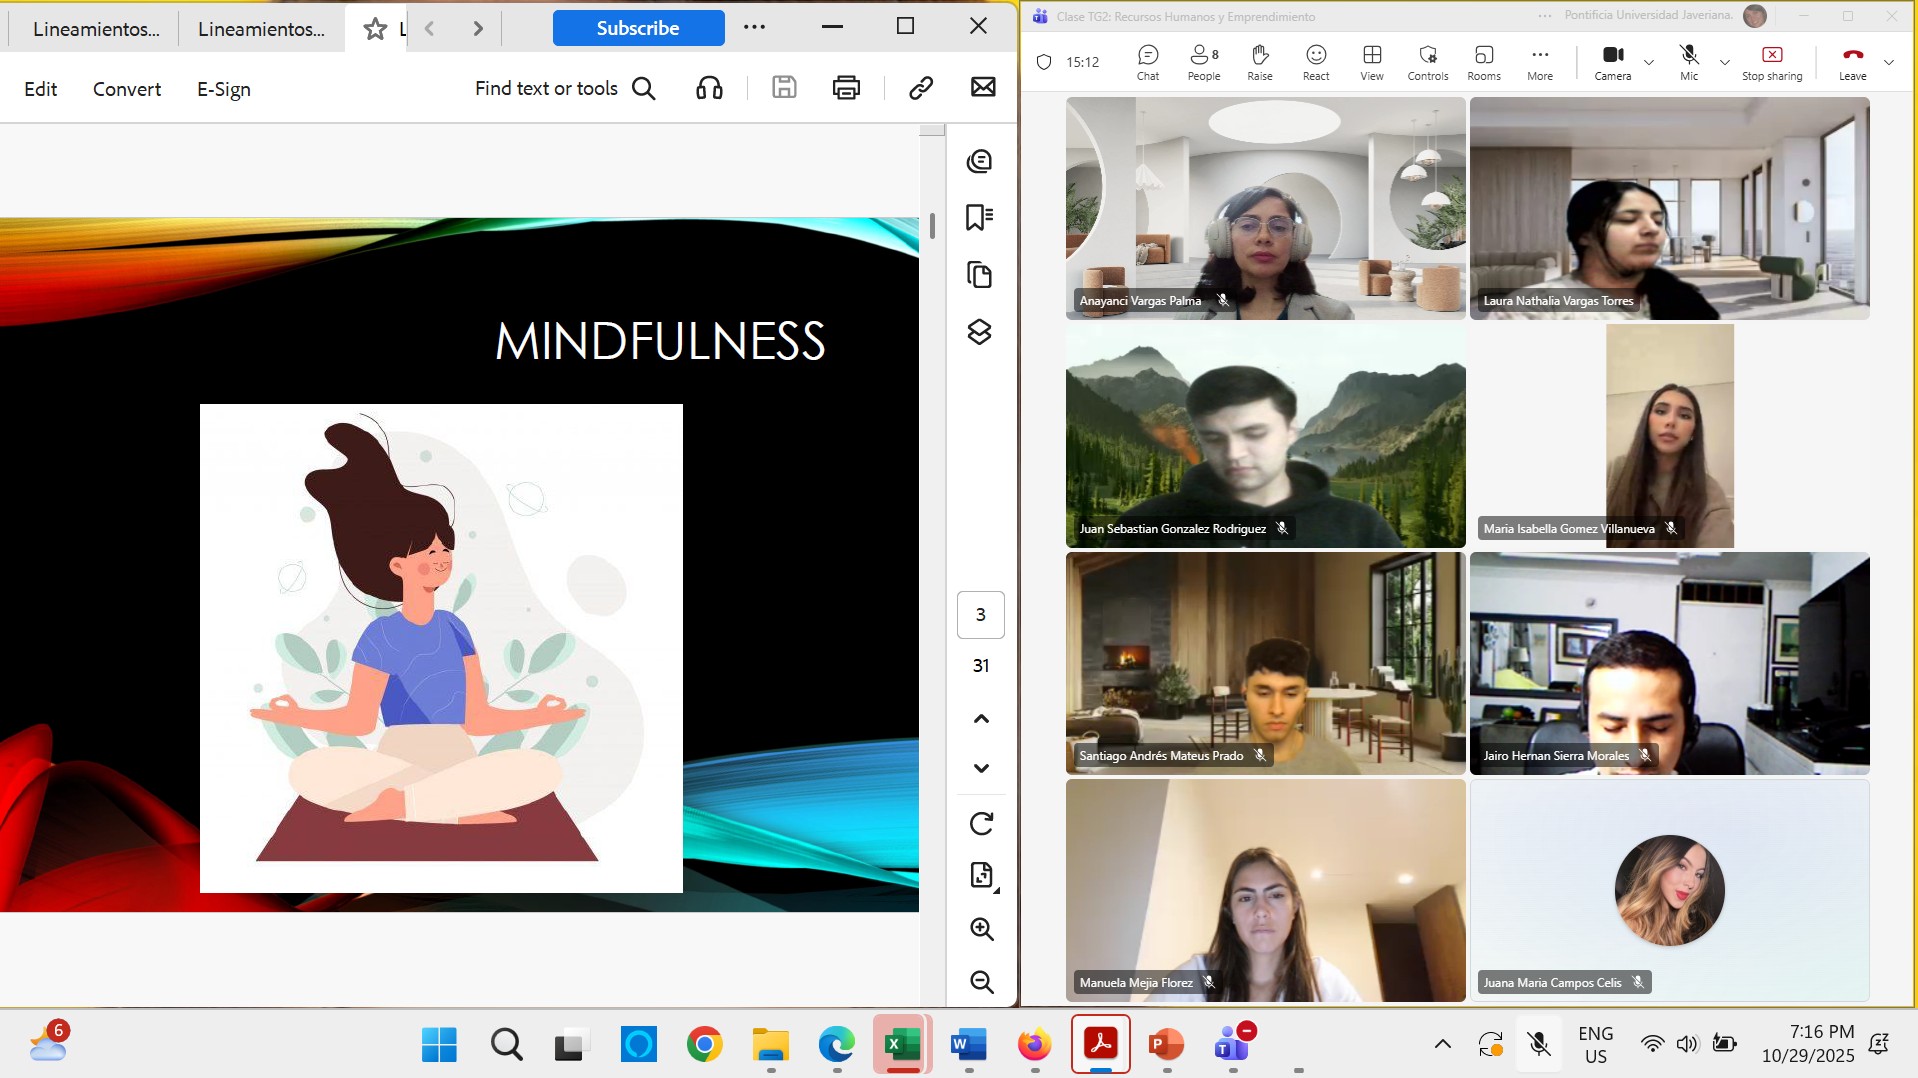This screenshot has height=1078, width=1918.
Task: Click the current page number box
Action: 980,615
